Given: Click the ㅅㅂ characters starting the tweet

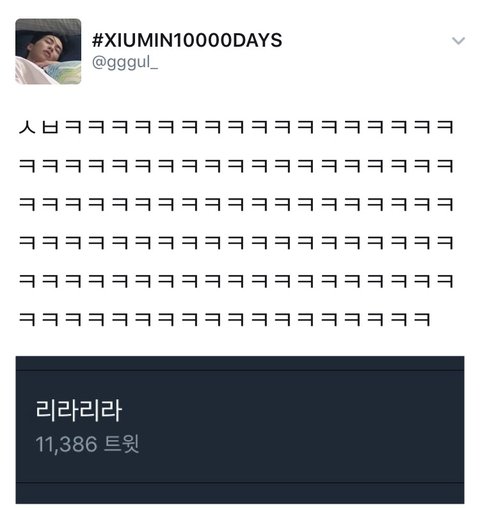Looking at the screenshot, I should [x=39, y=127].
